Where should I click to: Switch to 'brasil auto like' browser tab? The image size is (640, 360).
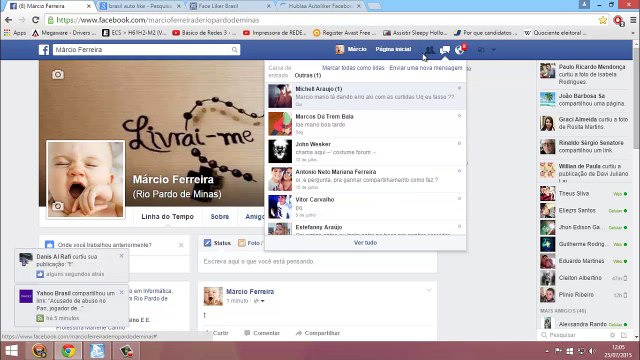click(140, 6)
